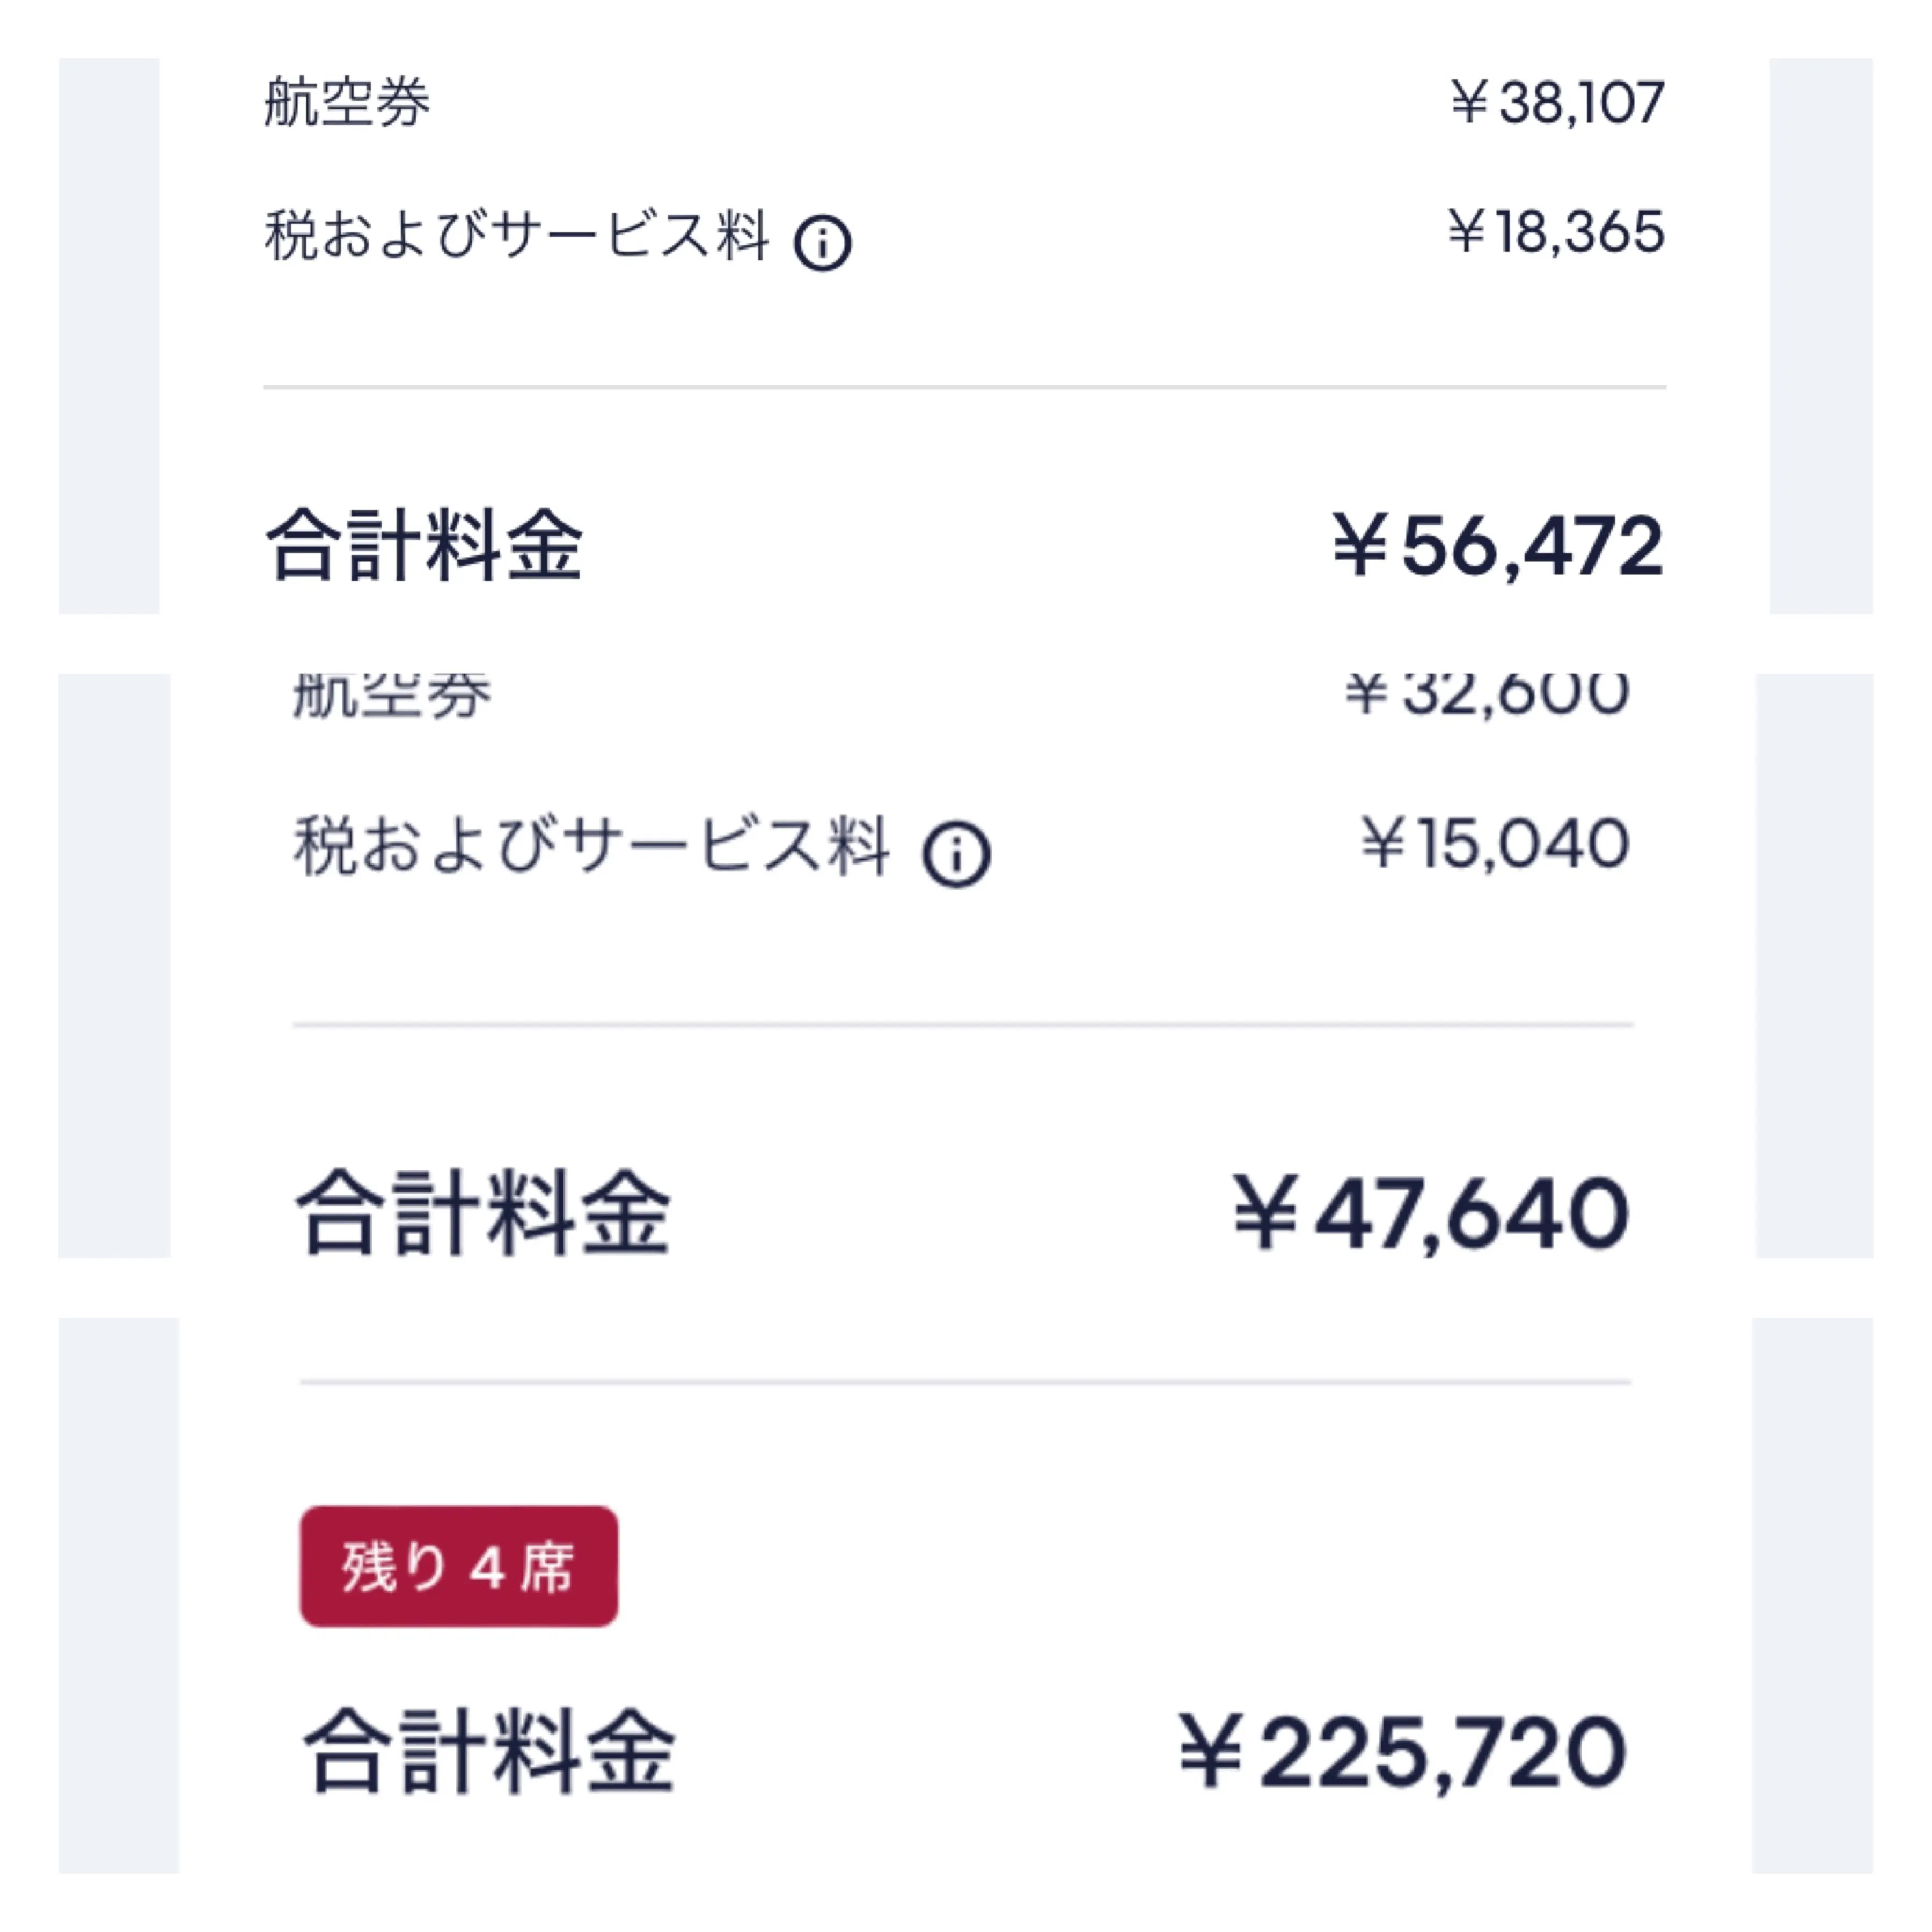1932x1932 pixels.
Task: Click 合計料金 label beside ¥56,472
Action: tap(424, 545)
